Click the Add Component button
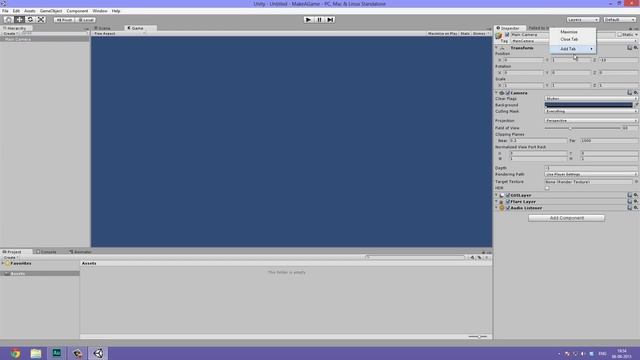This screenshot has height=360, width=640. tap(567, 218)
